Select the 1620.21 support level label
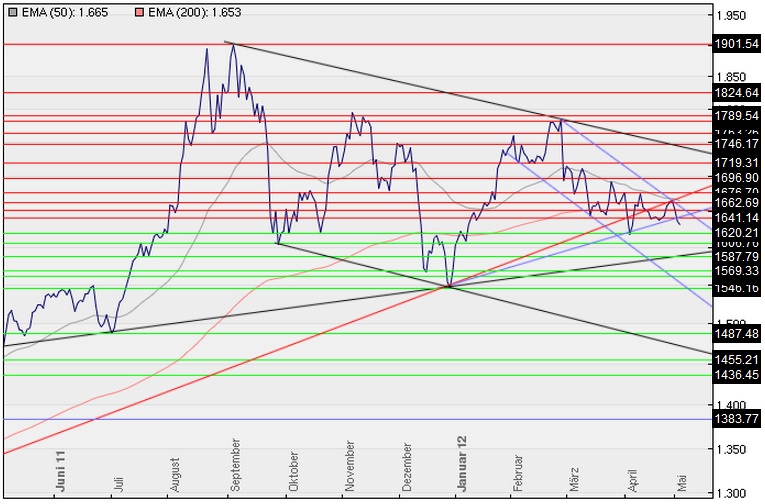 point(737,232)
